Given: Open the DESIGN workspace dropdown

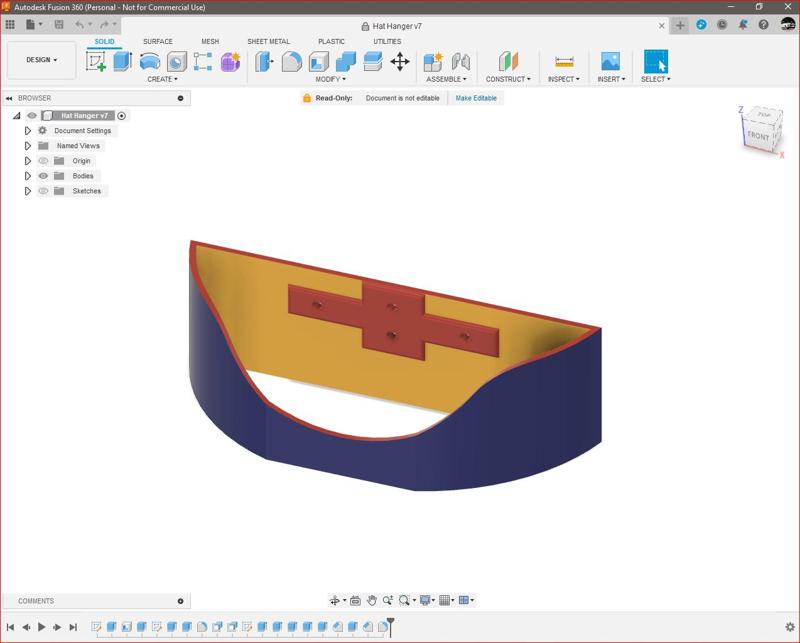Looking at the screenshot, I should pyautogui.click(x=41, y=60).
